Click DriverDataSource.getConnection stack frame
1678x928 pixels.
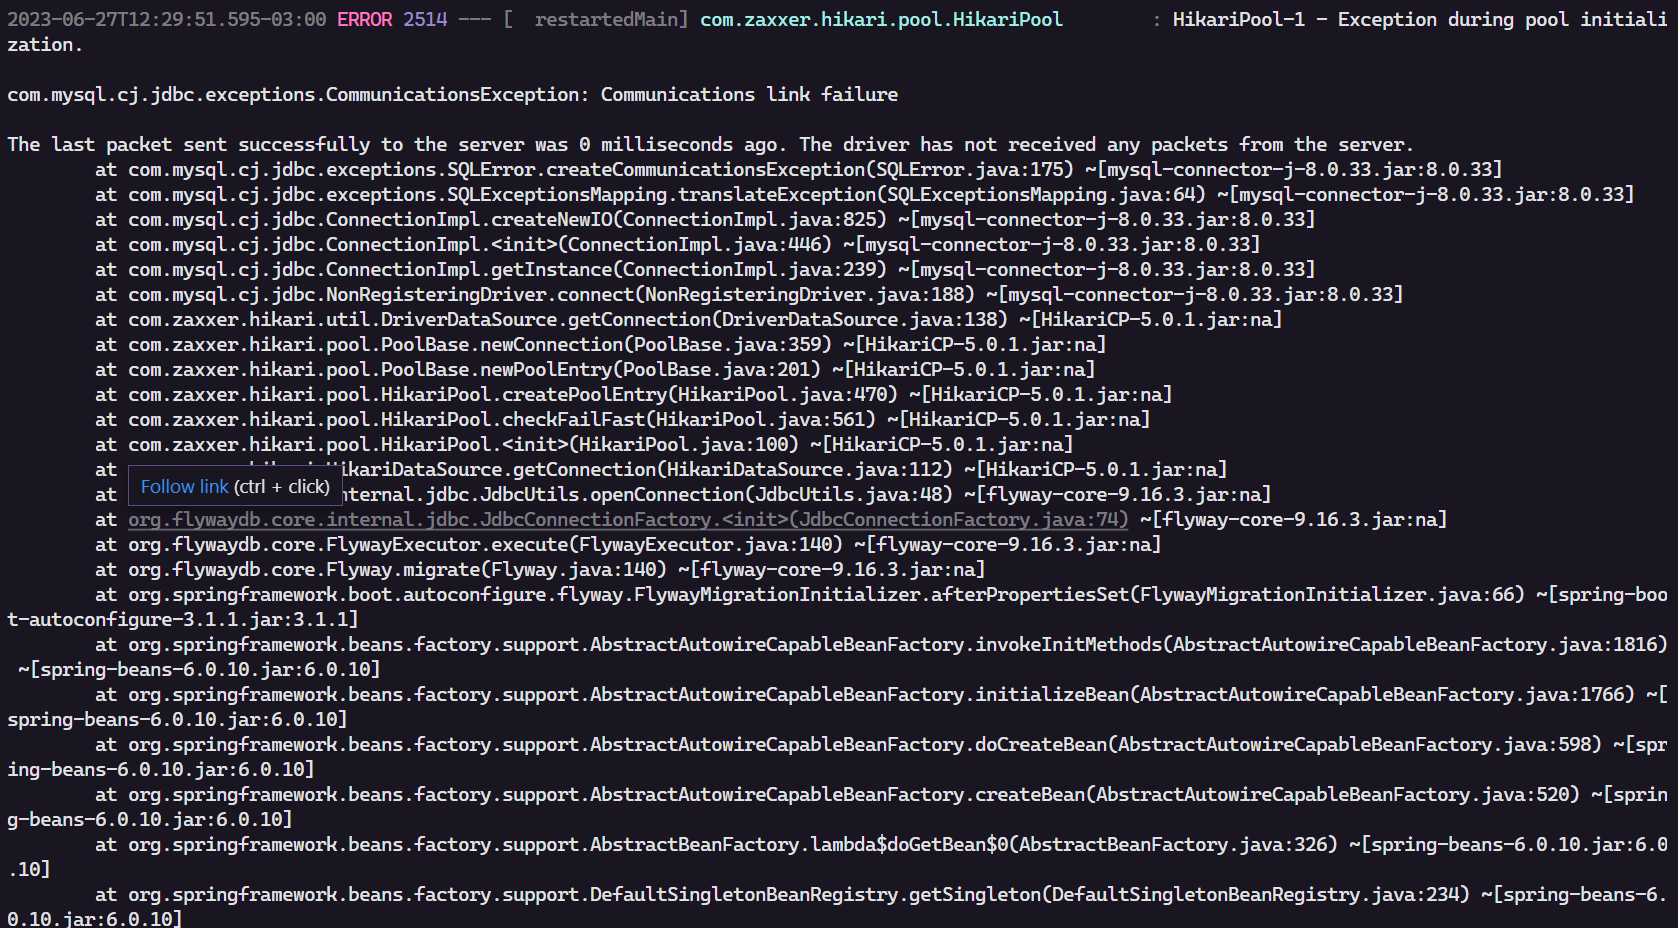point(689,319)
